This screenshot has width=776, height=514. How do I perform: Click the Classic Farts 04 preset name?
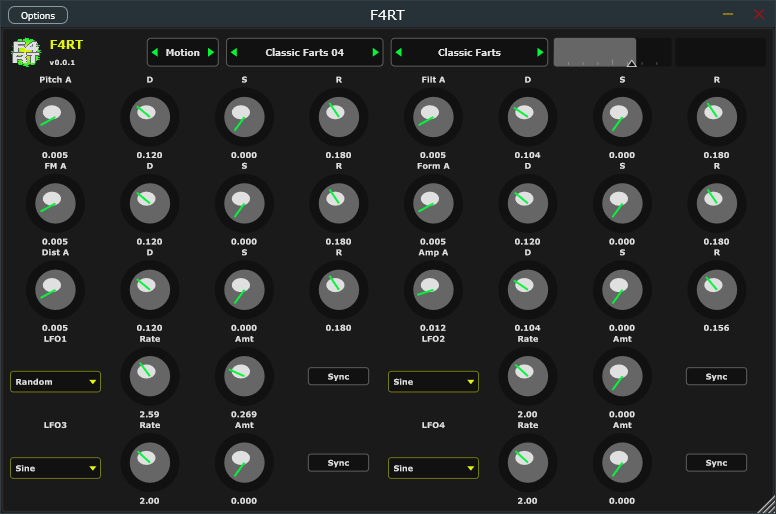304,52
